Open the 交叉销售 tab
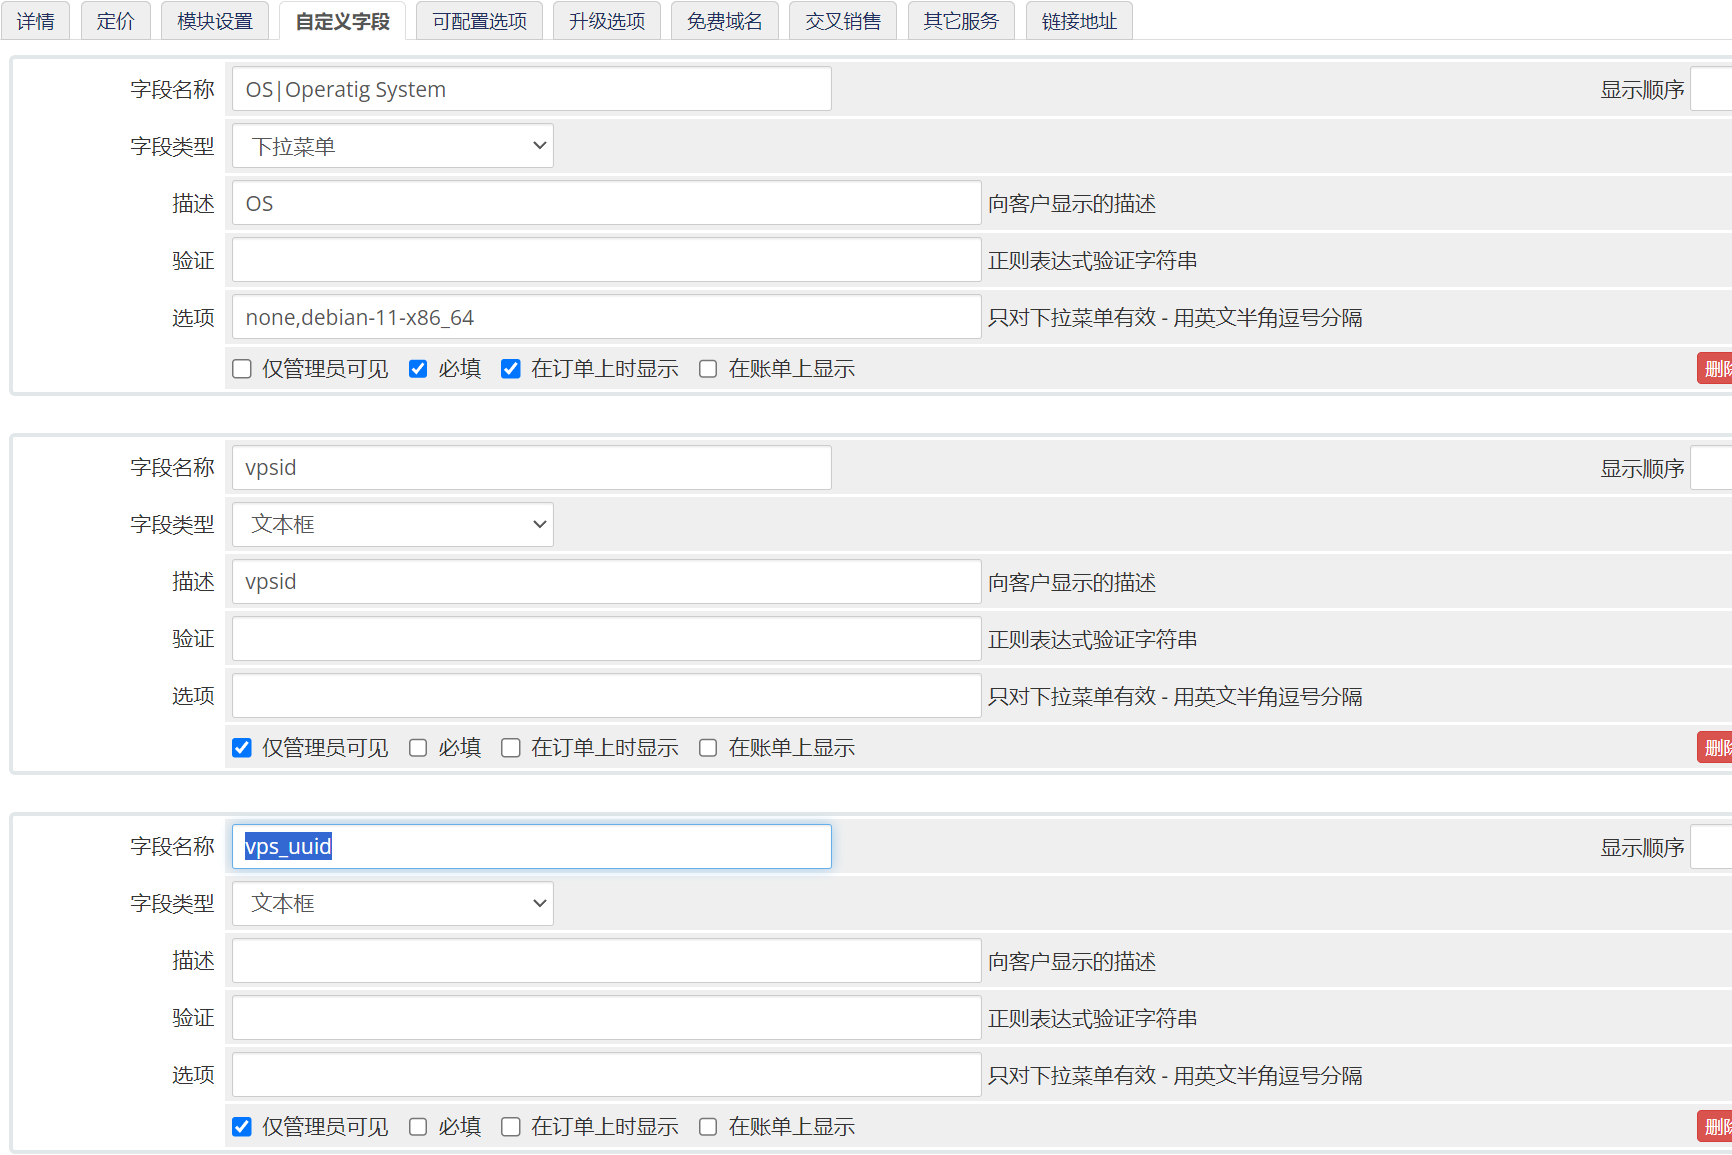Screen dimensions: 1732x1155 point(843,21)
